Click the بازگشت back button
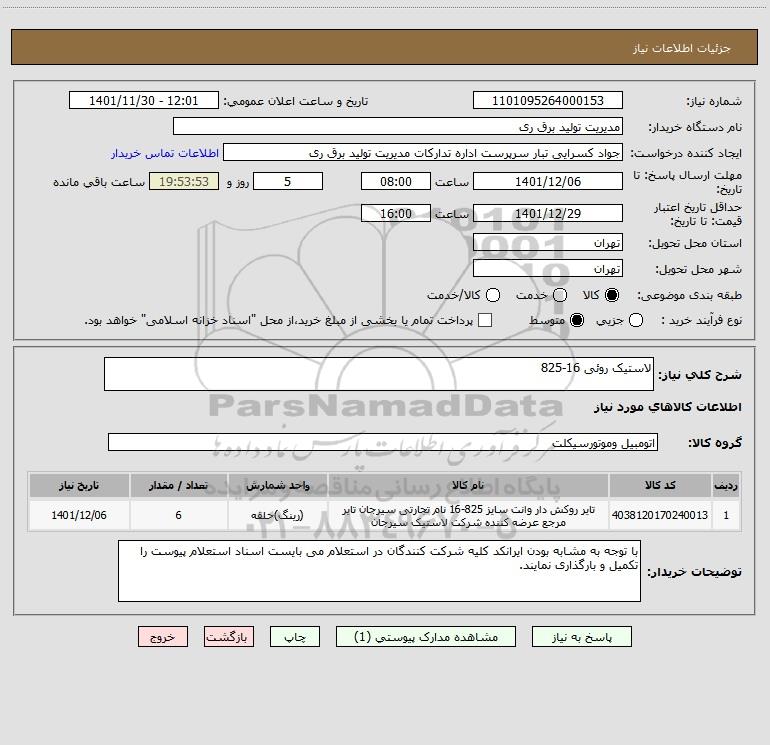 229,637
